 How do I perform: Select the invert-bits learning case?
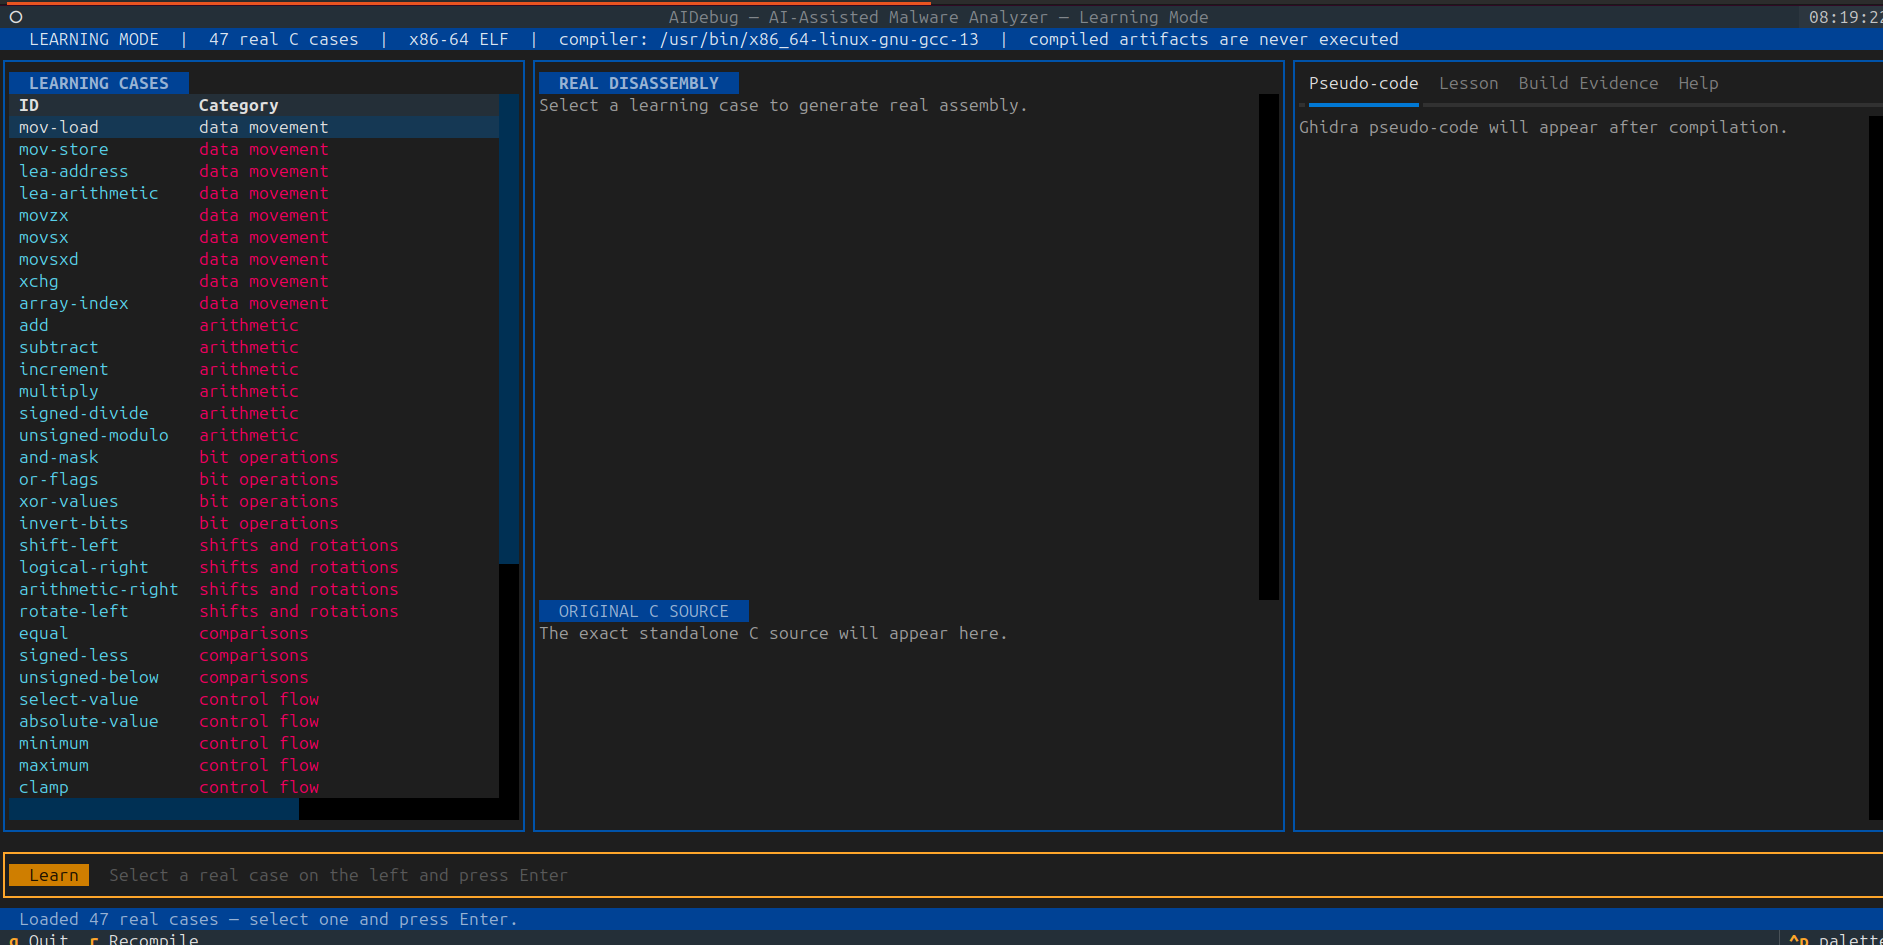(254, 523)
